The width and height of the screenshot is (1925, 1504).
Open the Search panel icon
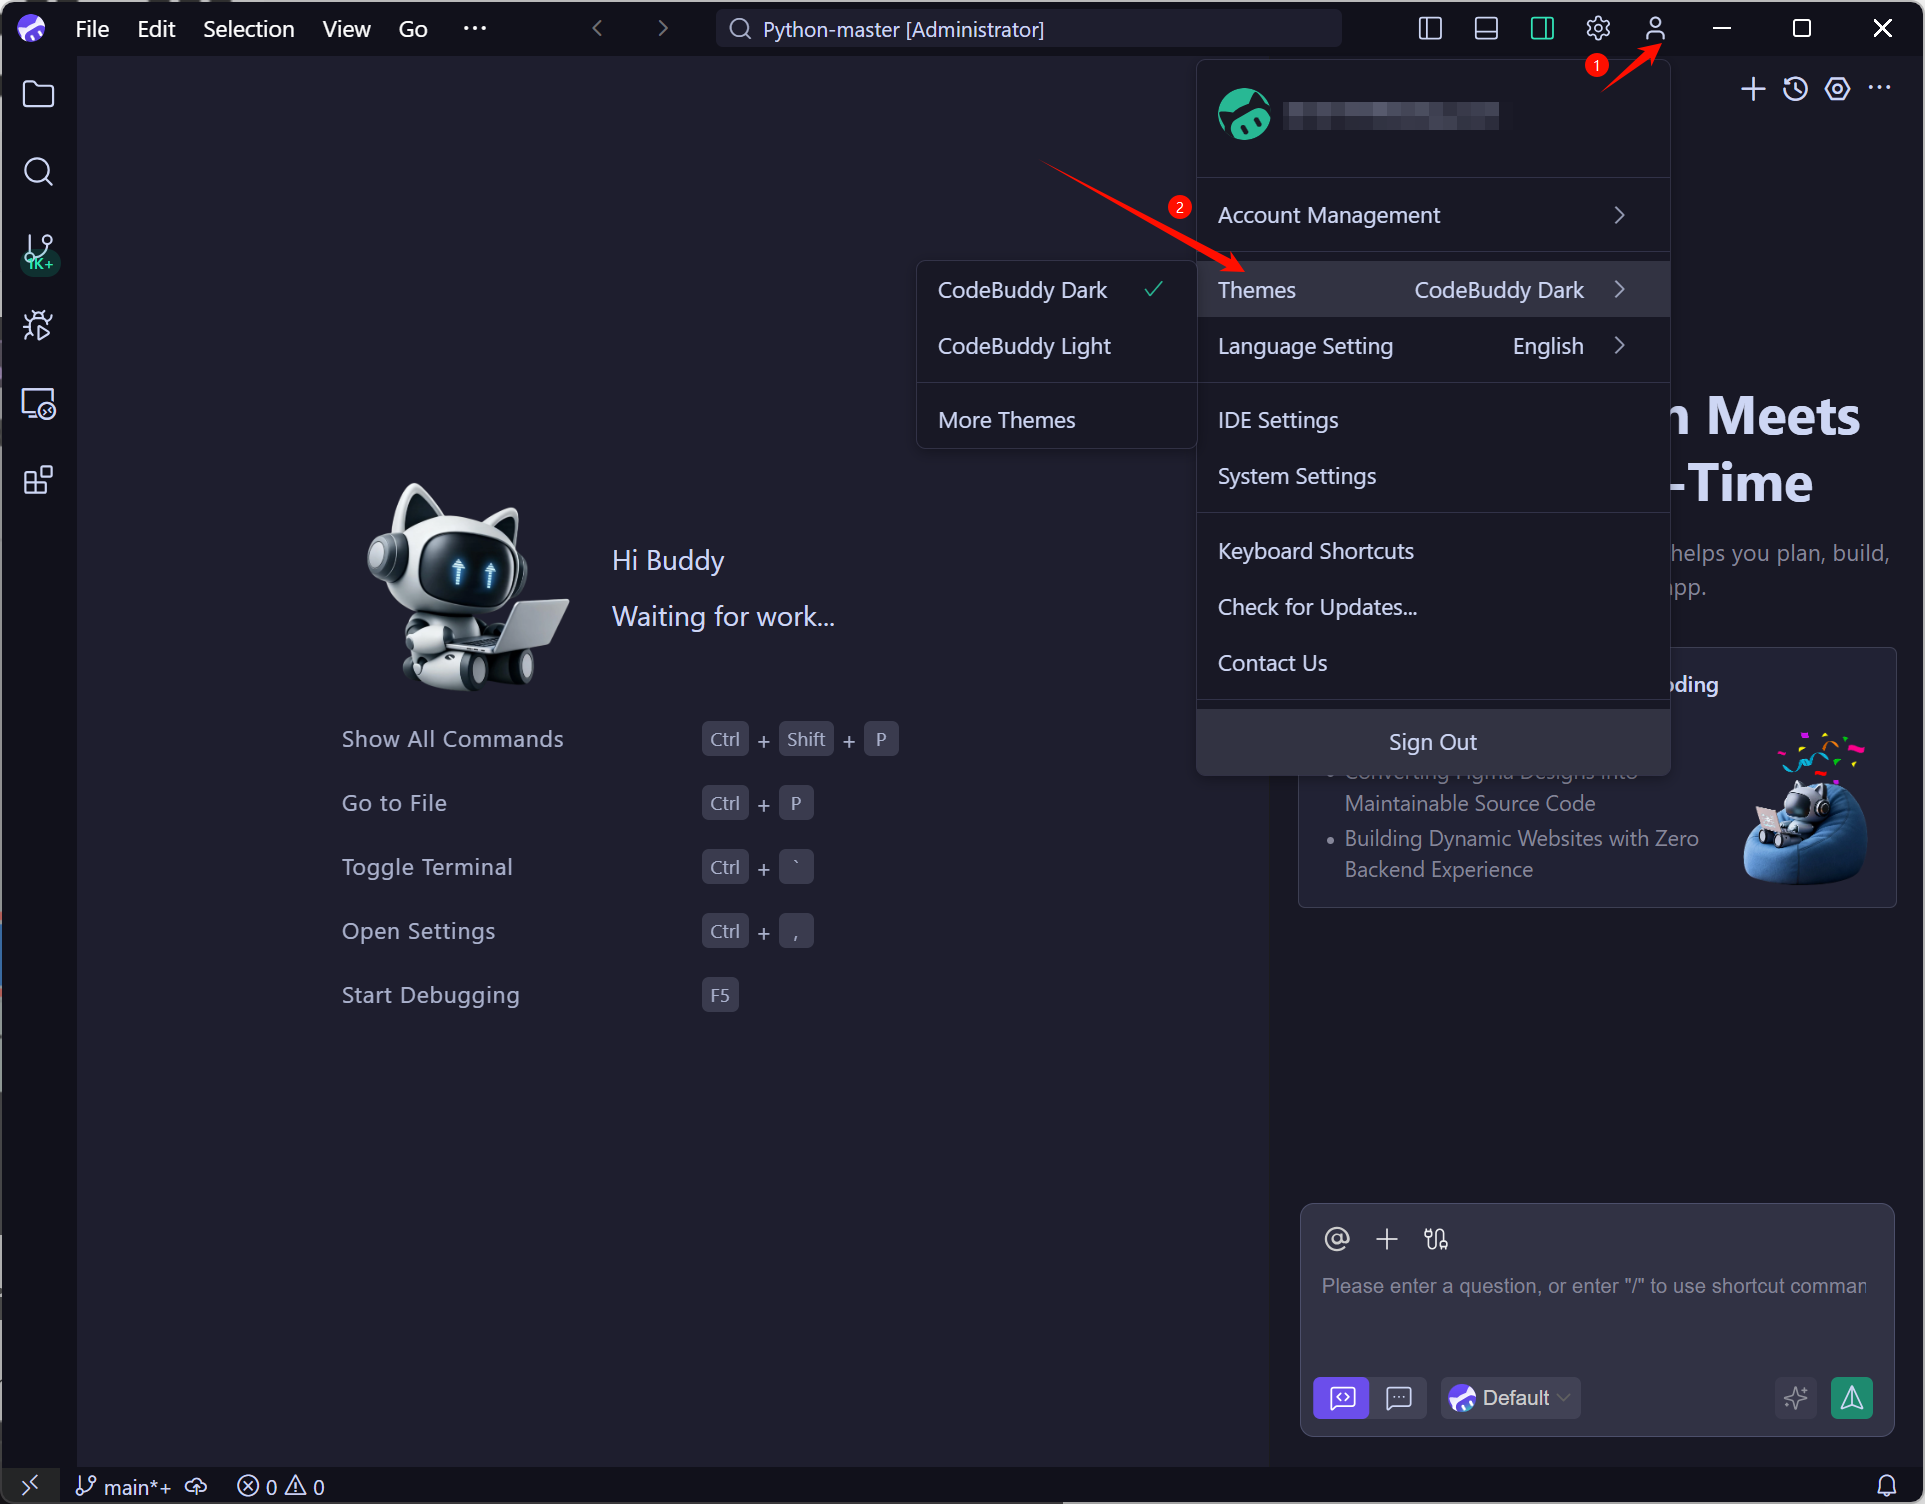(x=38, y=172)
